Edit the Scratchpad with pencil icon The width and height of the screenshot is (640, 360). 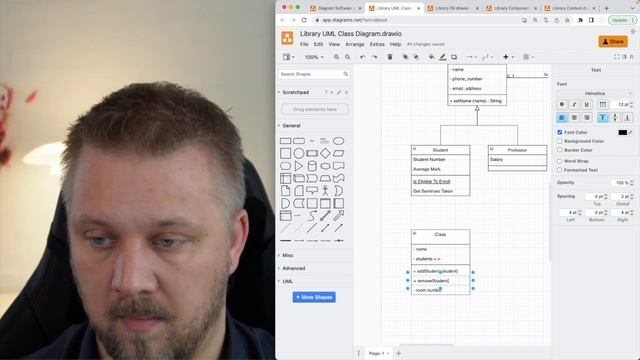[339, 93]
